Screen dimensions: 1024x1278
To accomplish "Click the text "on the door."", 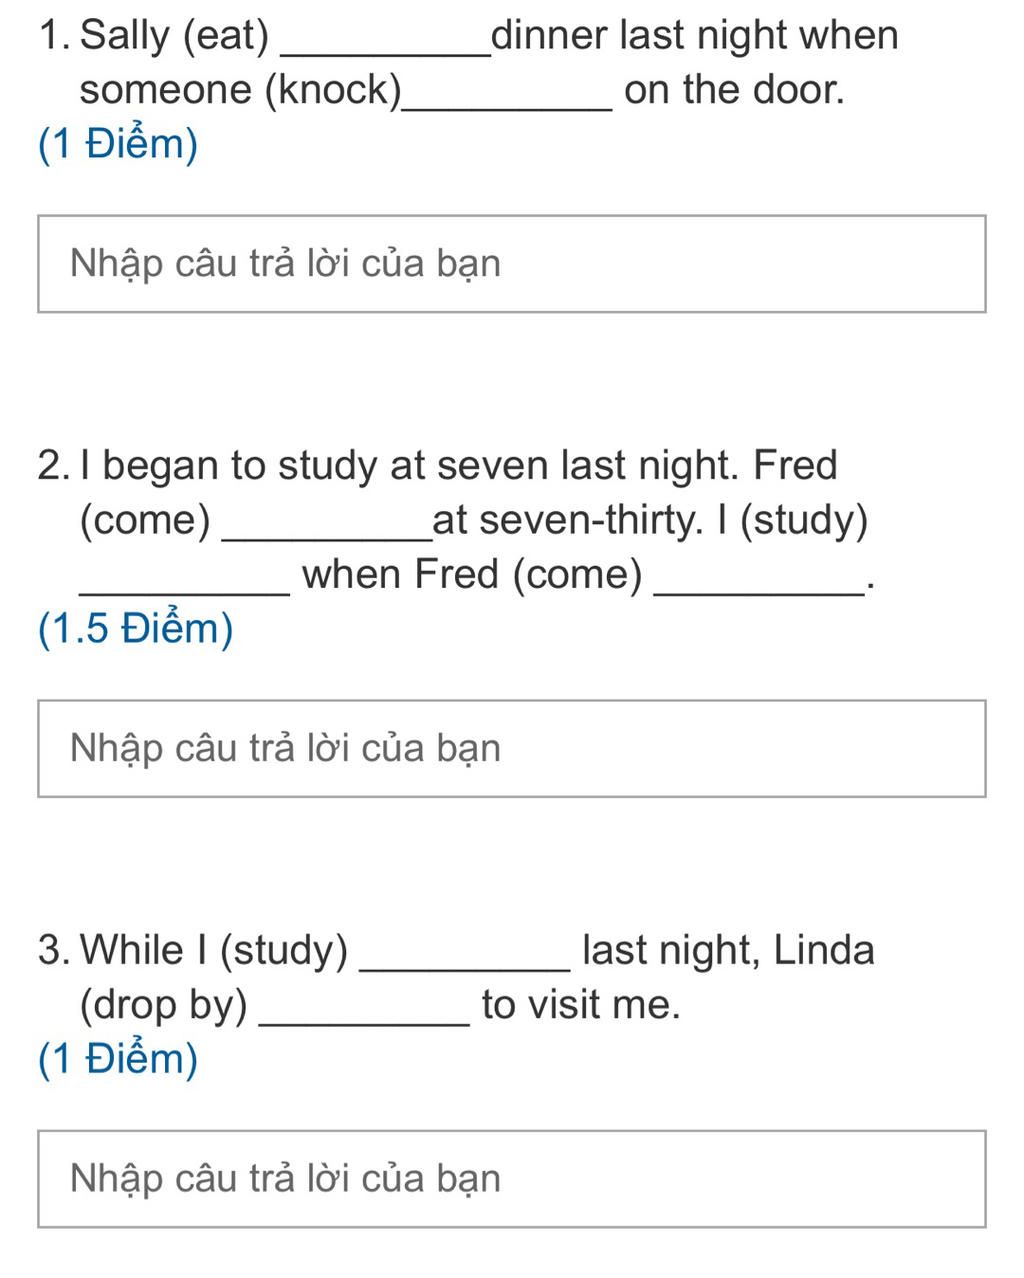I will [734, 90].
